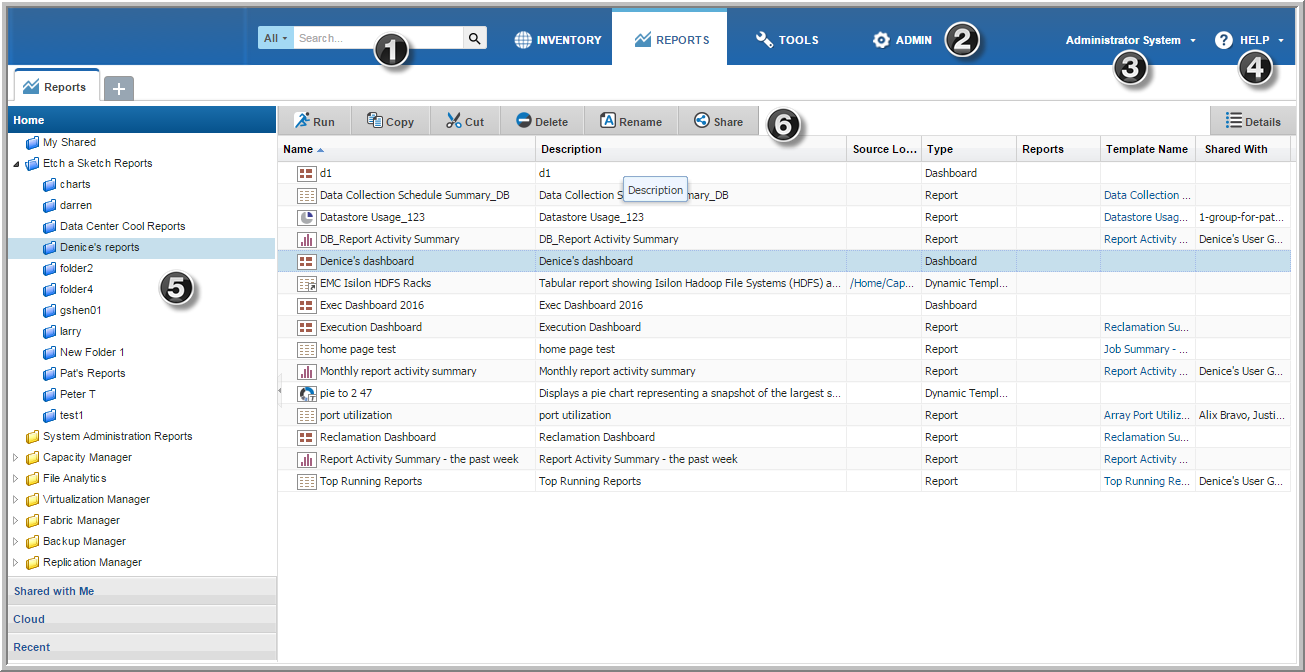
Task: Open the Inventory menu
Action: click(x=558, y=40)
